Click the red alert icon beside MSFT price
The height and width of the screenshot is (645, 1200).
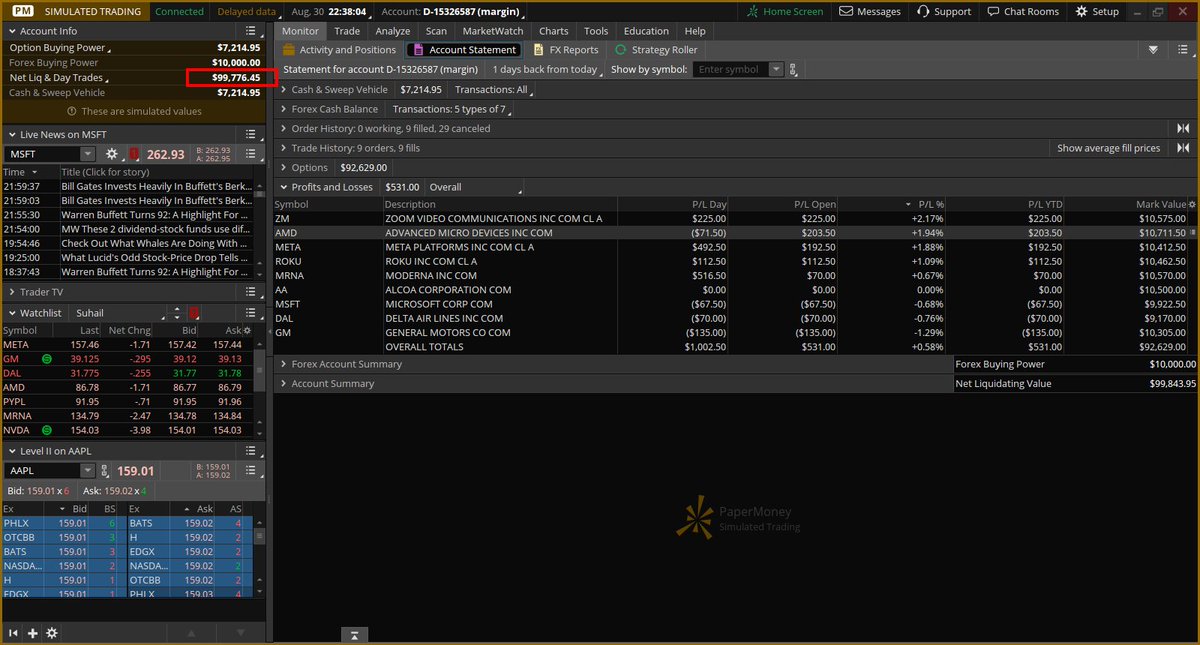tap(134, 154)
